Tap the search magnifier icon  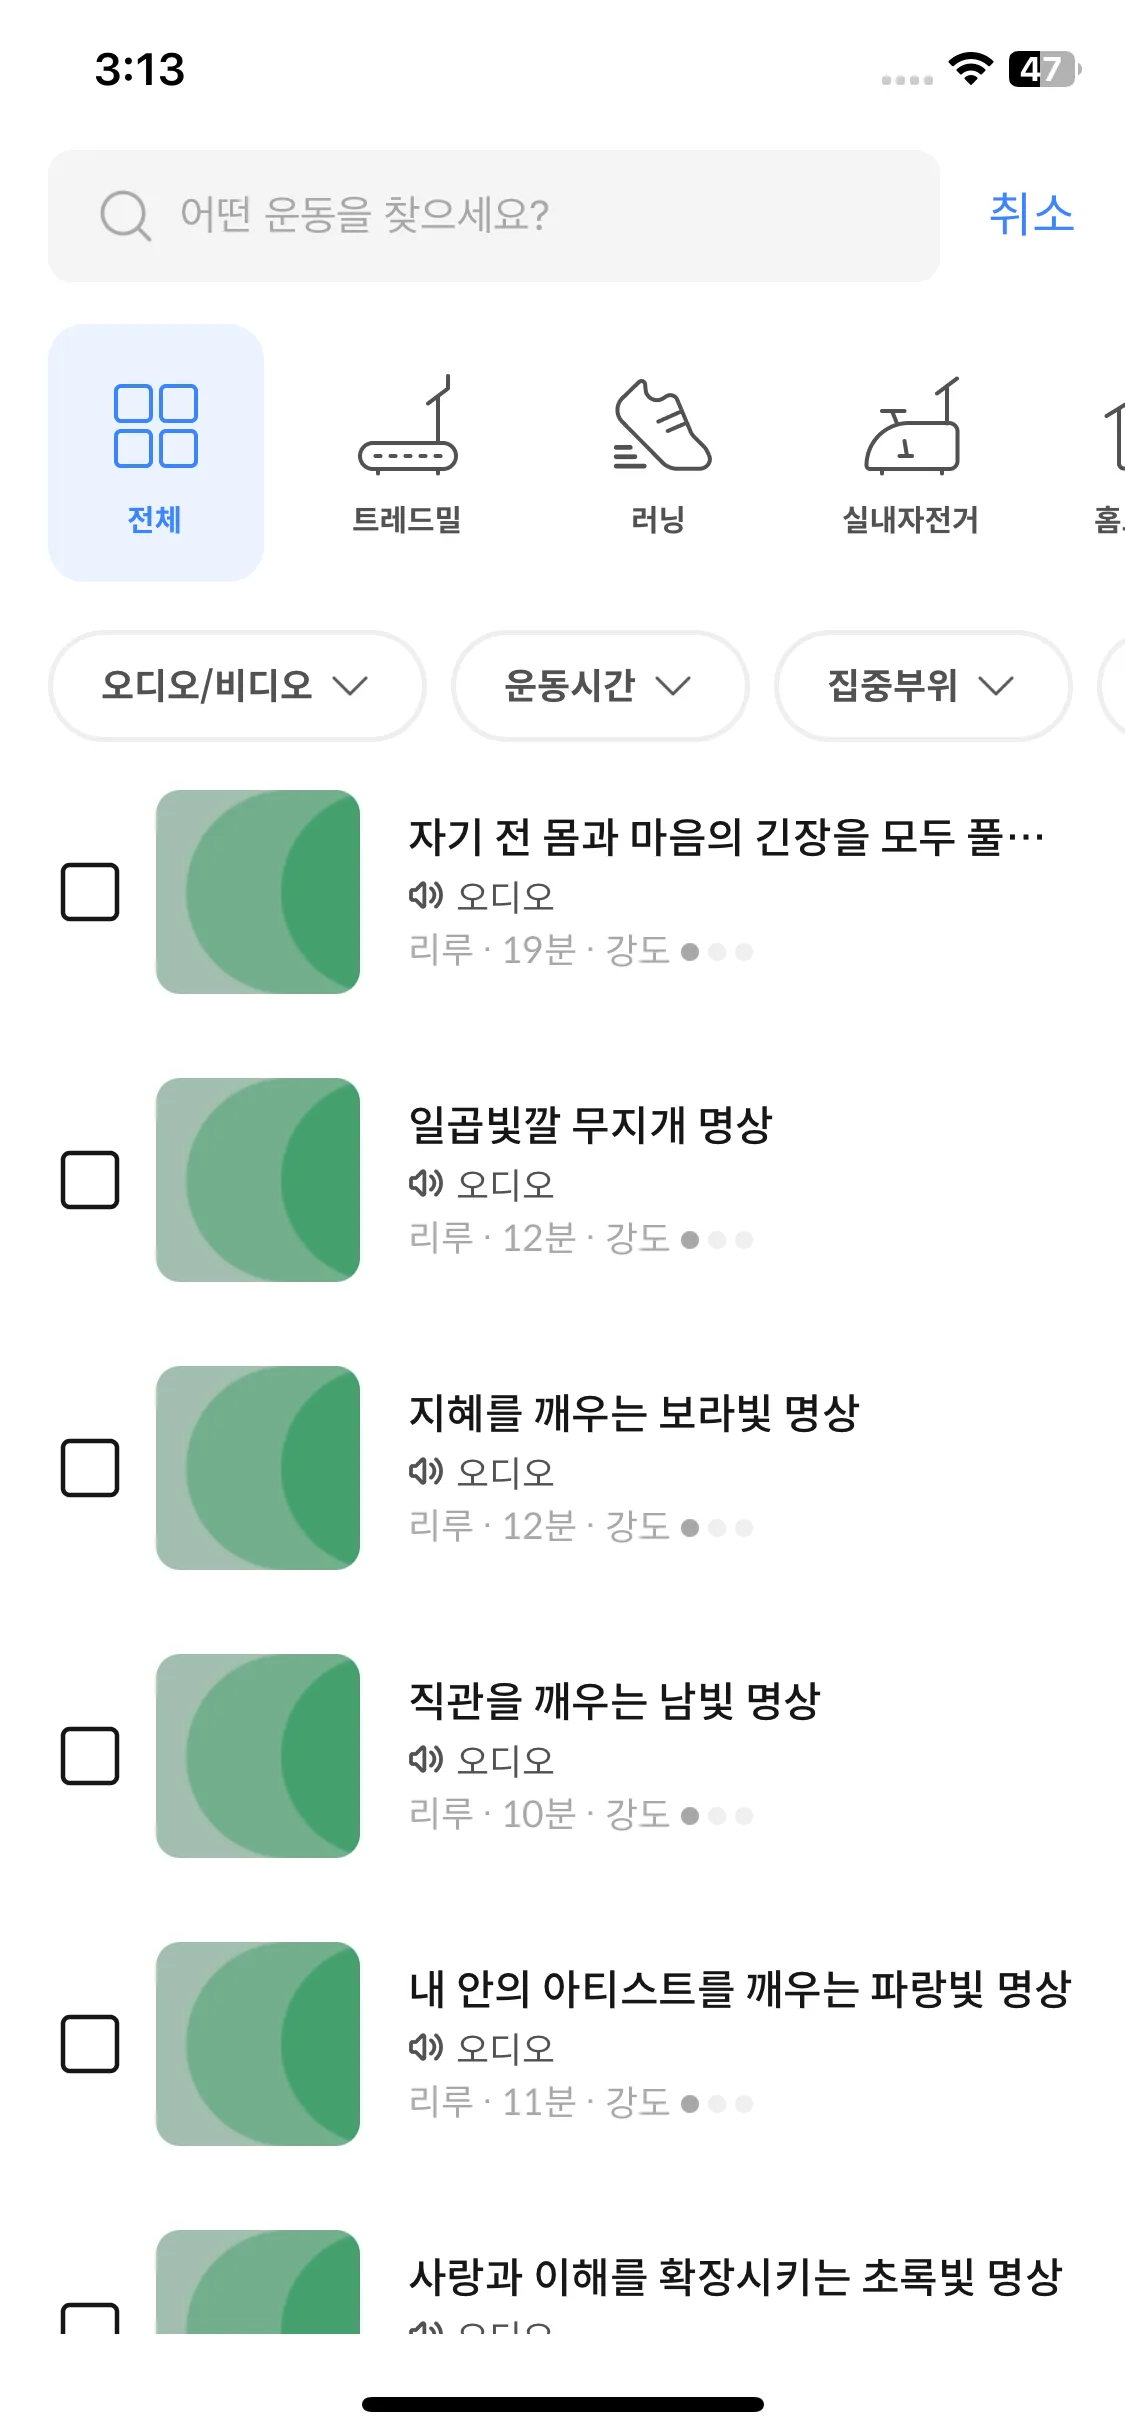(125, 215)
